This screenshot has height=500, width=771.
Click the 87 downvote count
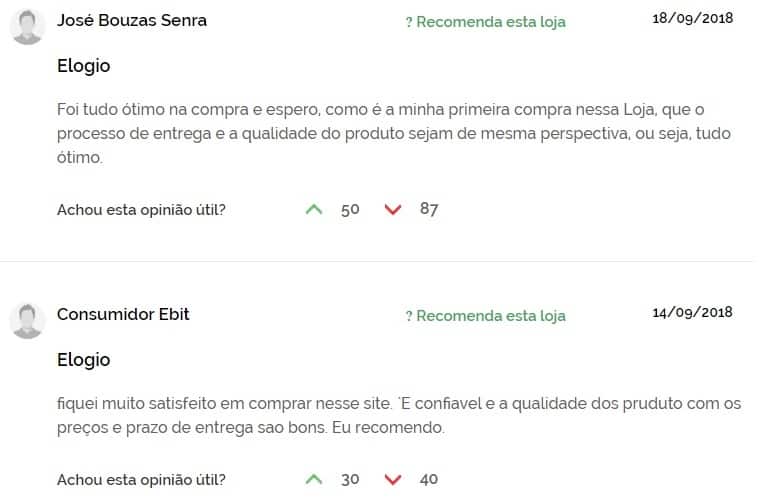[x=429, y=209]
